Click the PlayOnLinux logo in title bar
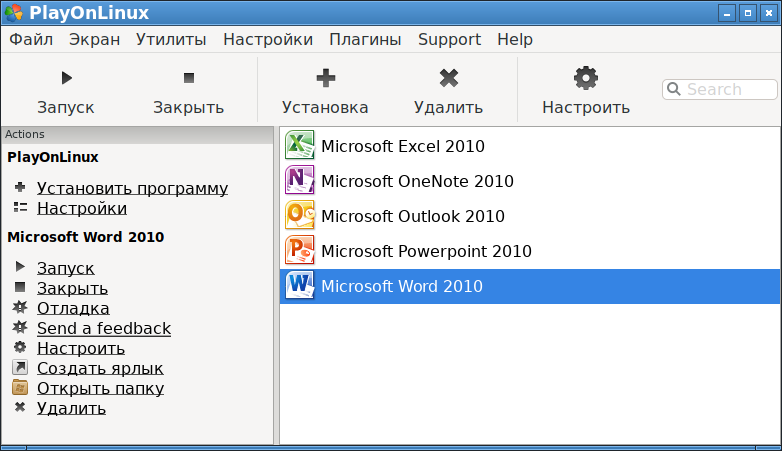Viewport: 782px width, 451px height. 13,13
